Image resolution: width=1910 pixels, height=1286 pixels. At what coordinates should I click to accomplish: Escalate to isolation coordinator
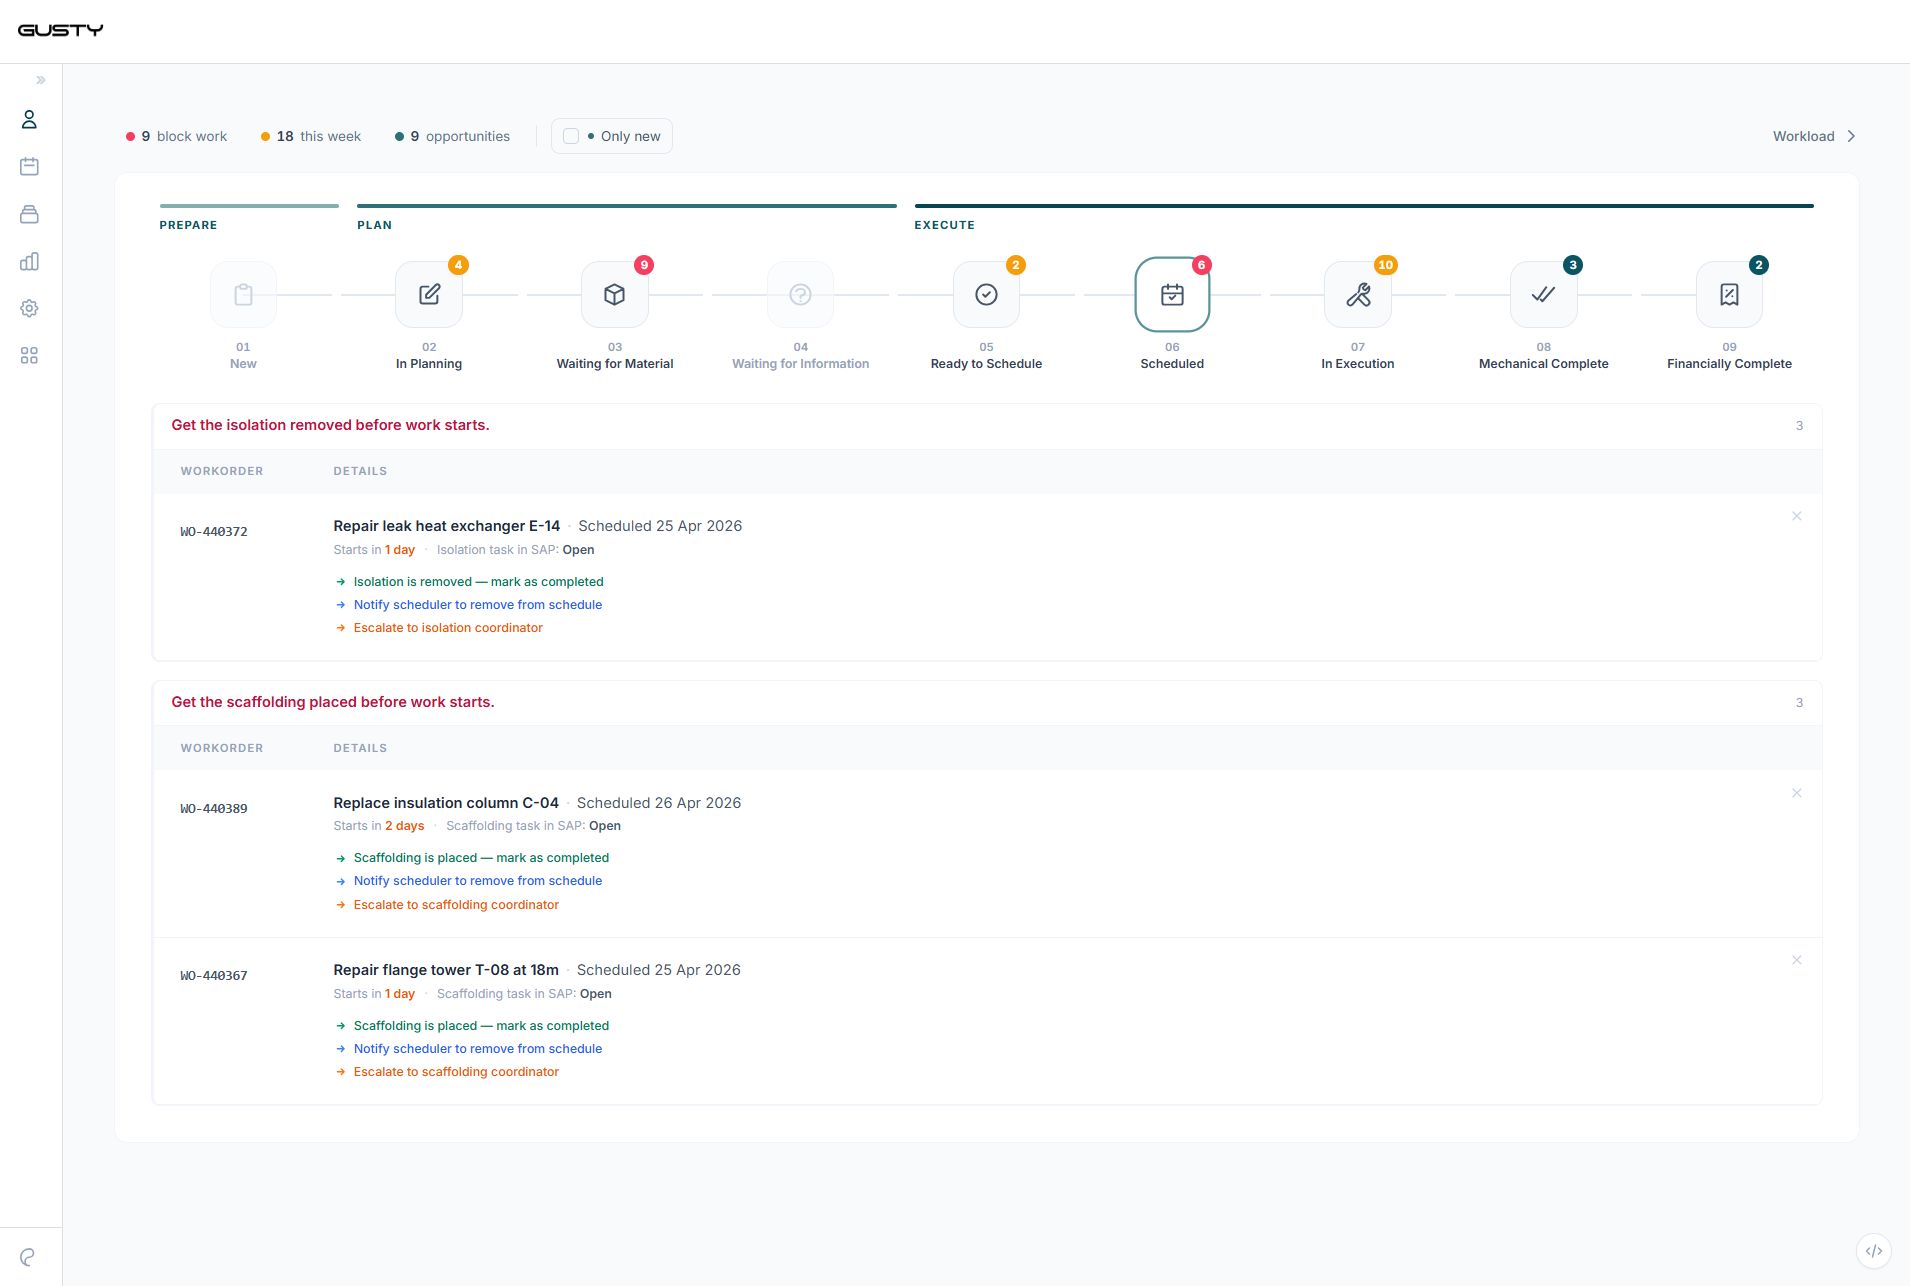point(439,628)
